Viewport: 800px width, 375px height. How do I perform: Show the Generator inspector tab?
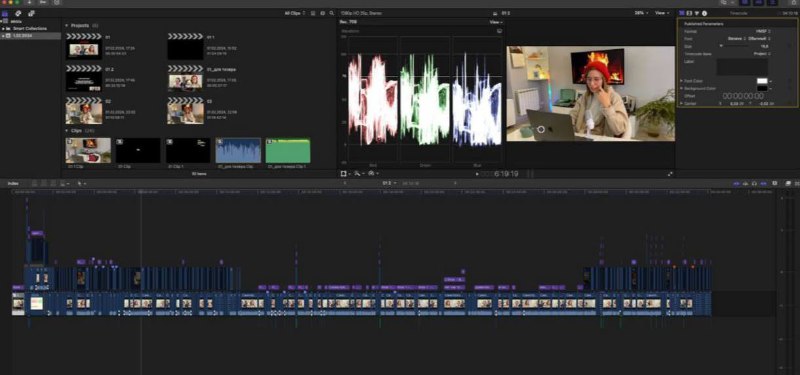tap(682, 13)
